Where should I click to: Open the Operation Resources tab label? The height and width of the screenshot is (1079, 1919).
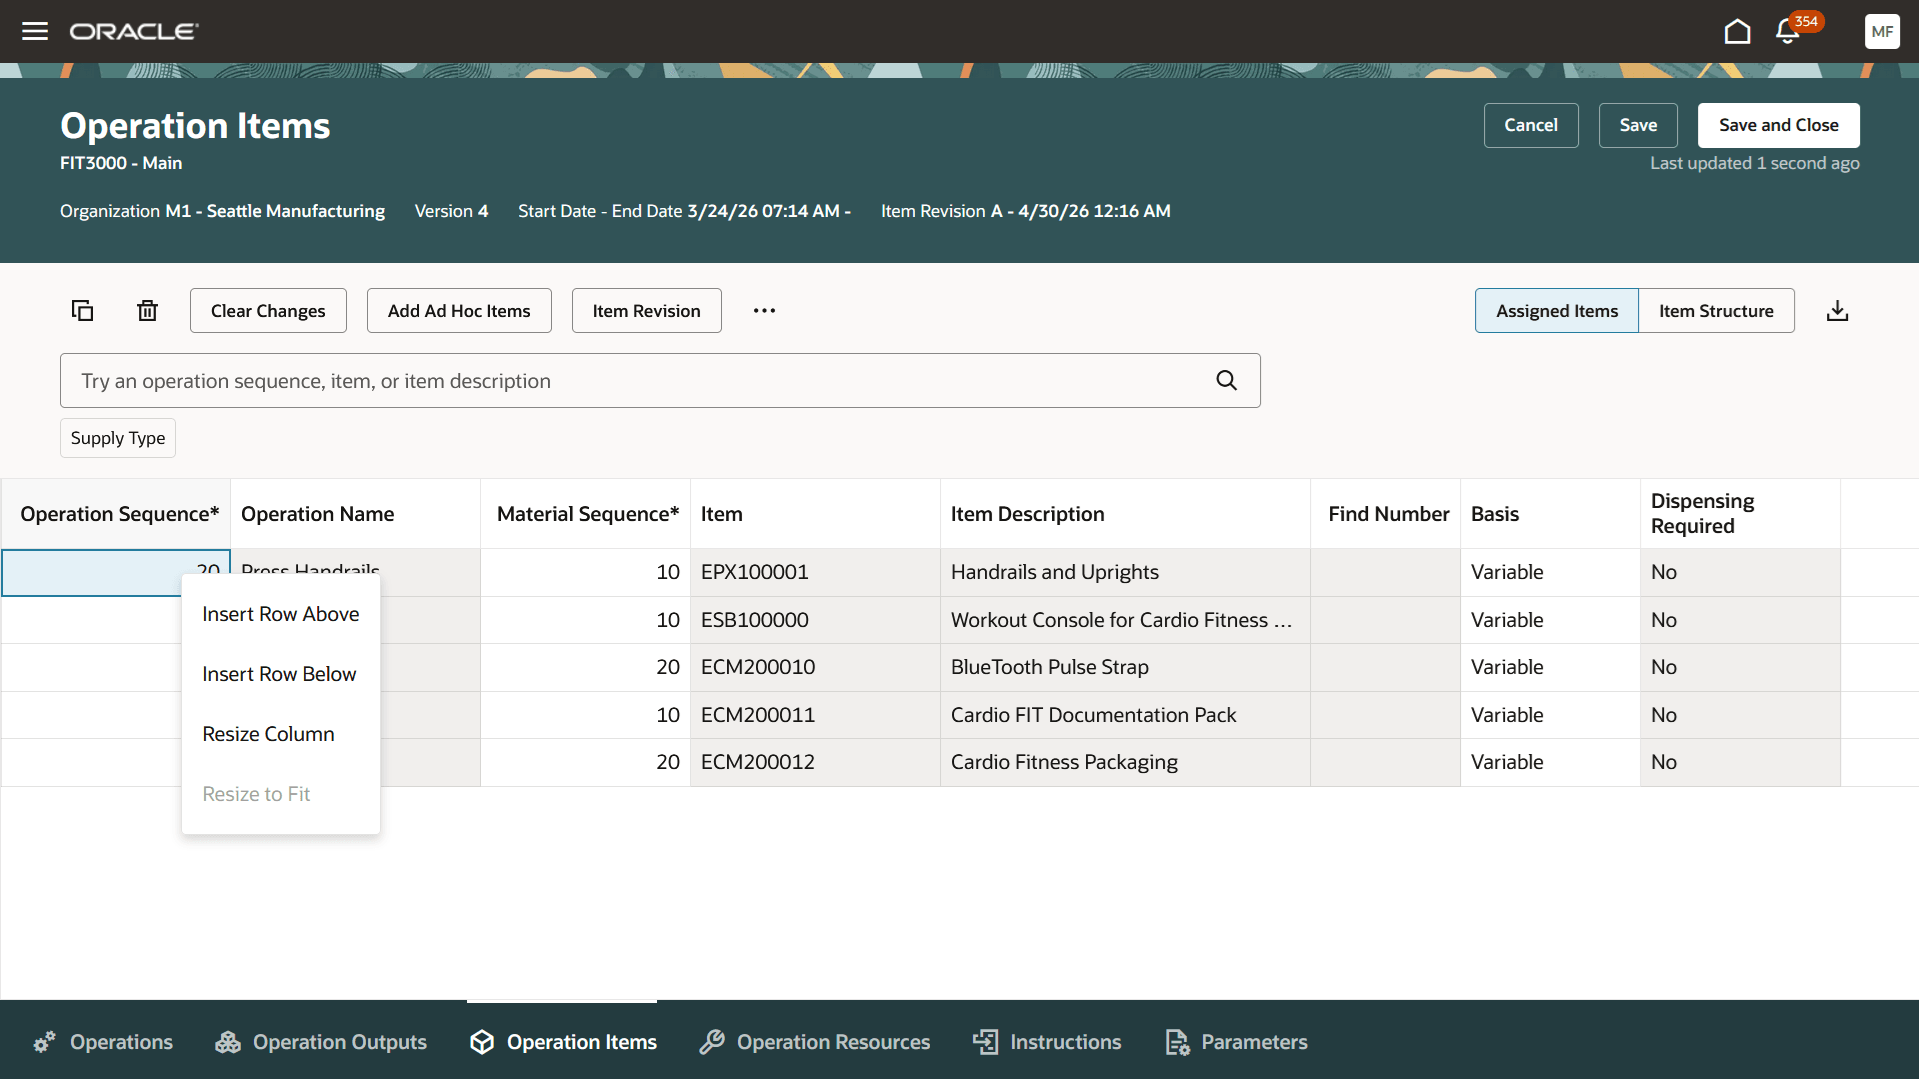pyautogui.click(x=833, y=1042)
